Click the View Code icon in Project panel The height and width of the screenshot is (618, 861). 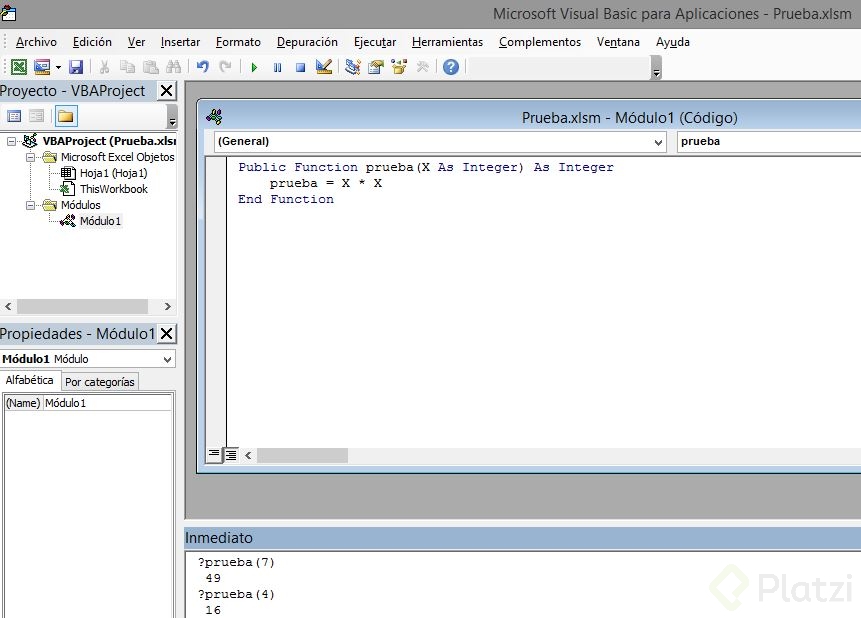pos(14,116)
